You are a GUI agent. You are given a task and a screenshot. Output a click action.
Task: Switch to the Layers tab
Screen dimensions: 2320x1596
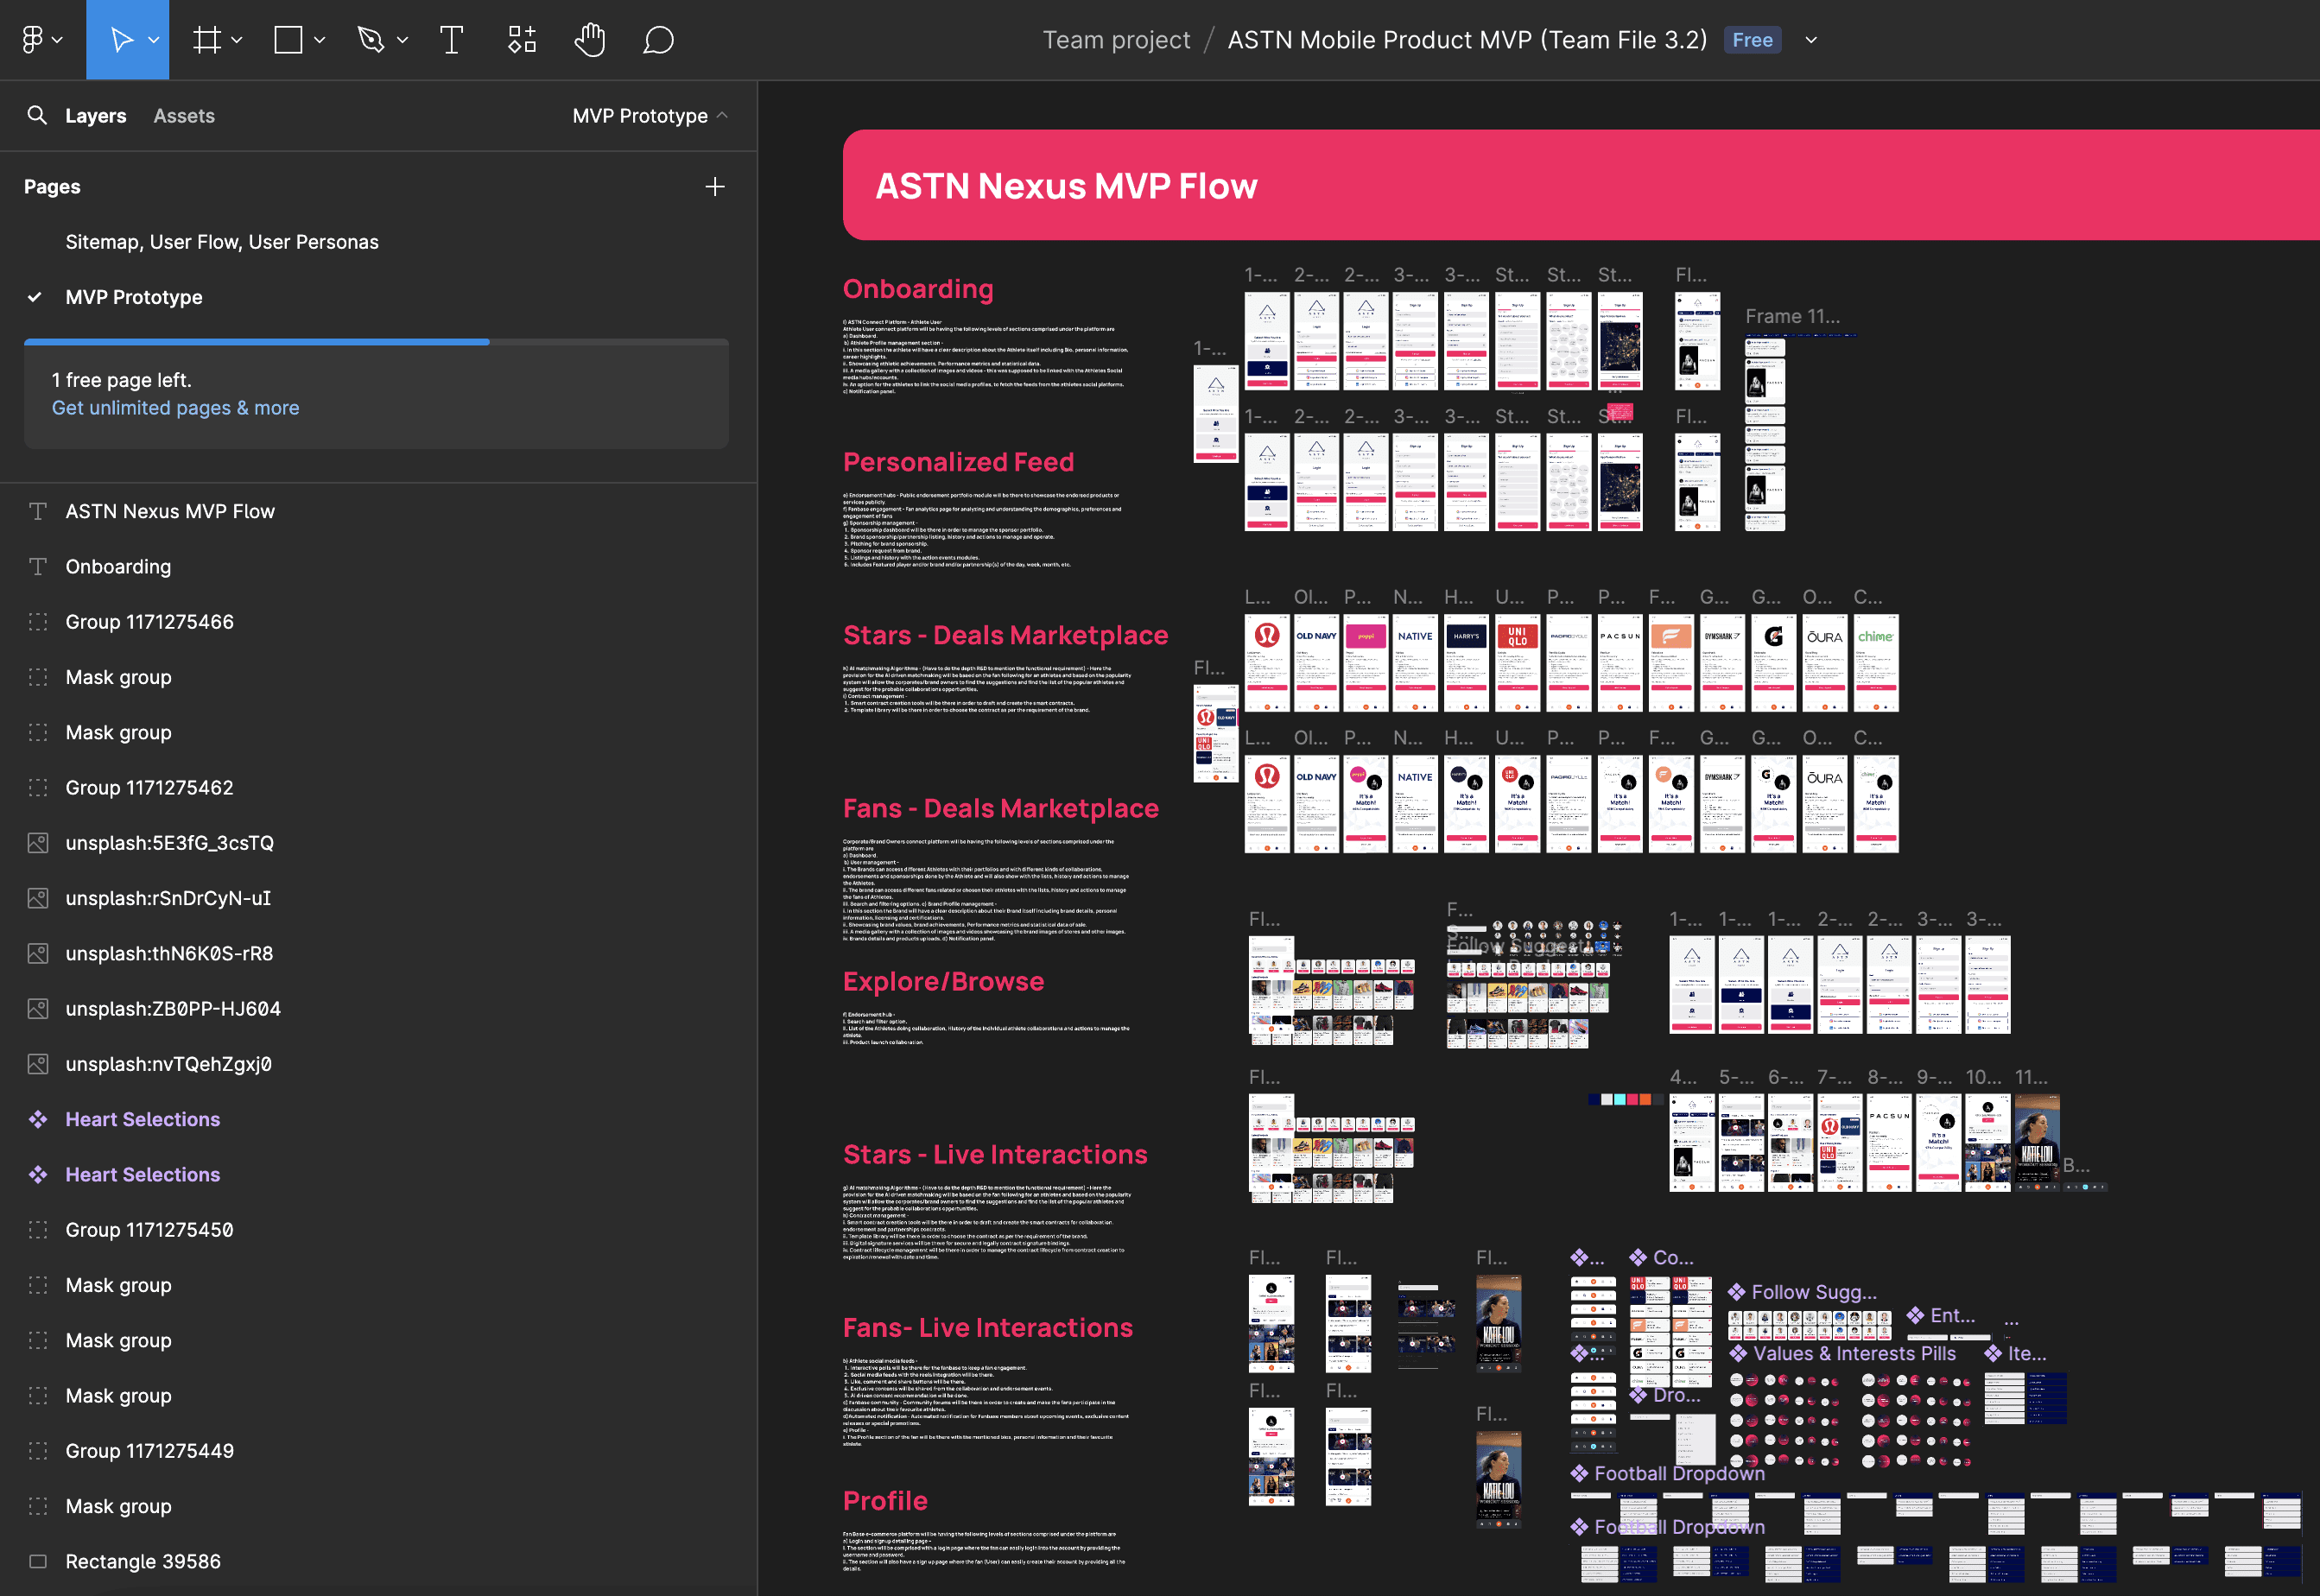(x=95, y=116)
